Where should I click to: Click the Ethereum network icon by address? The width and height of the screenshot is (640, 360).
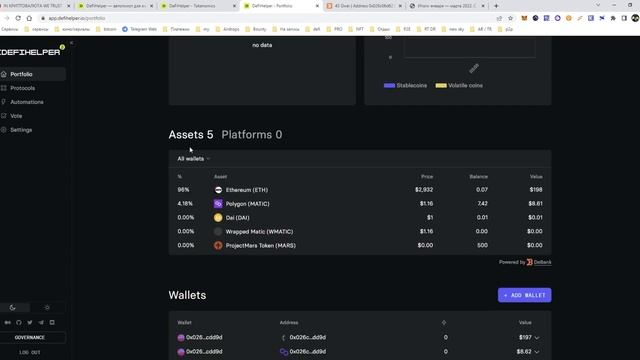[284, 338]
